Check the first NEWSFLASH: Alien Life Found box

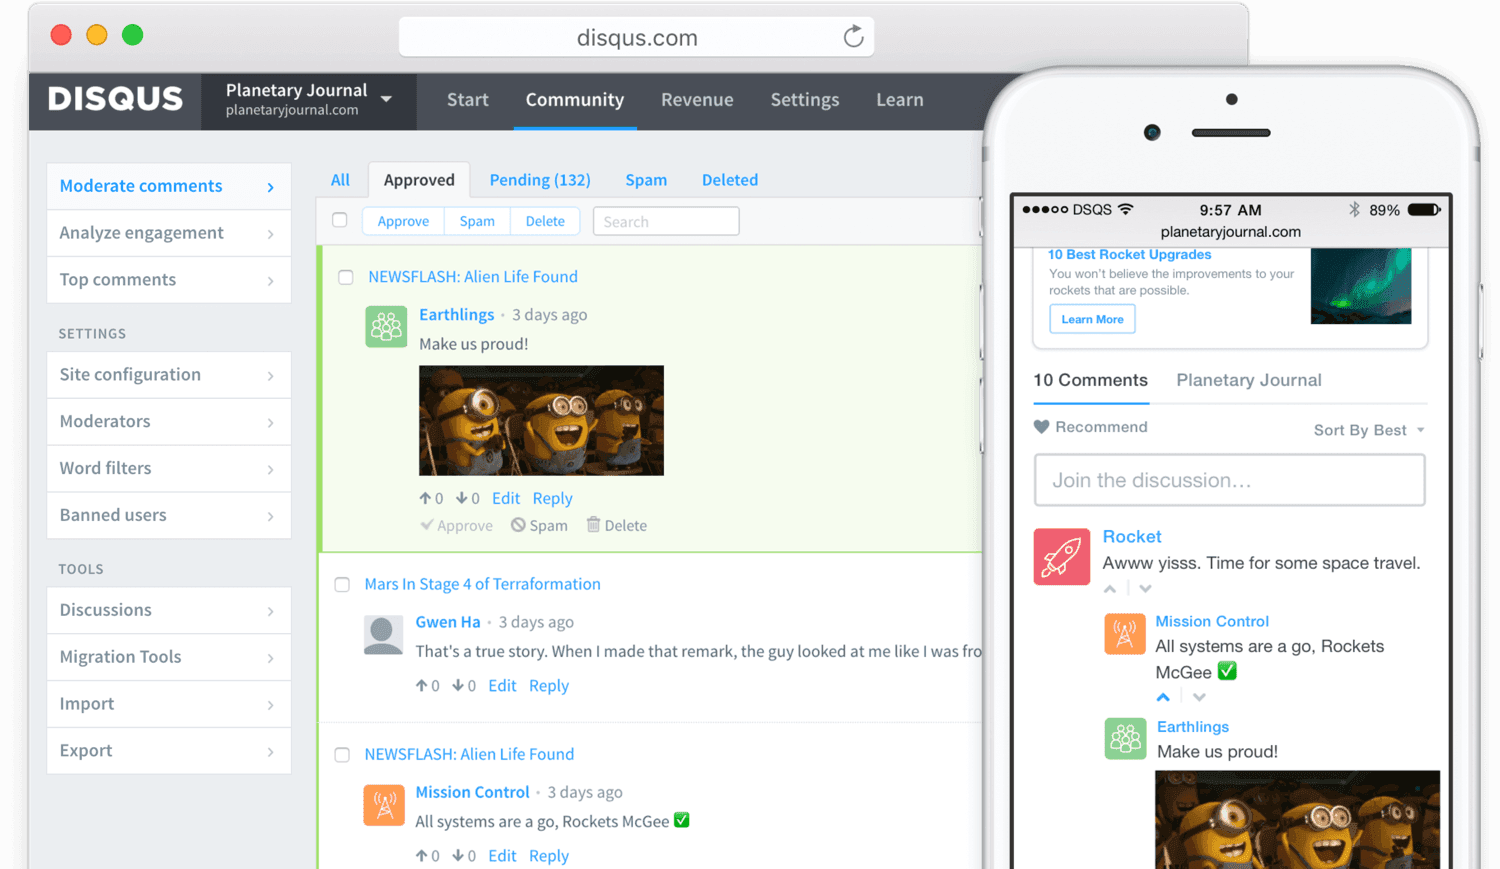[x=346, y=277]
